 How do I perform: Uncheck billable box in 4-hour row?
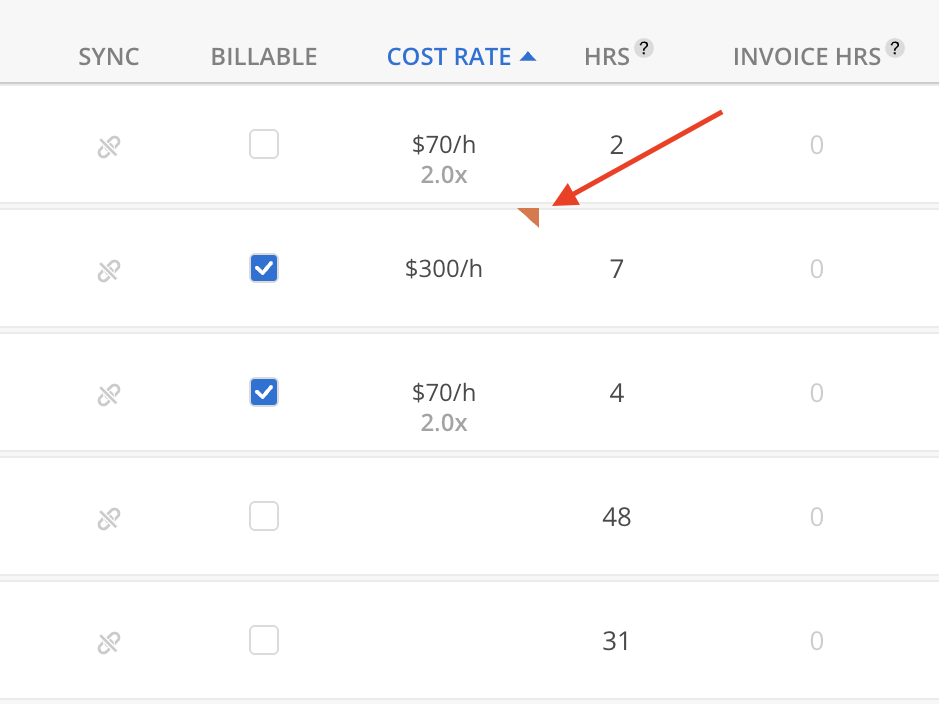point(264,392)
